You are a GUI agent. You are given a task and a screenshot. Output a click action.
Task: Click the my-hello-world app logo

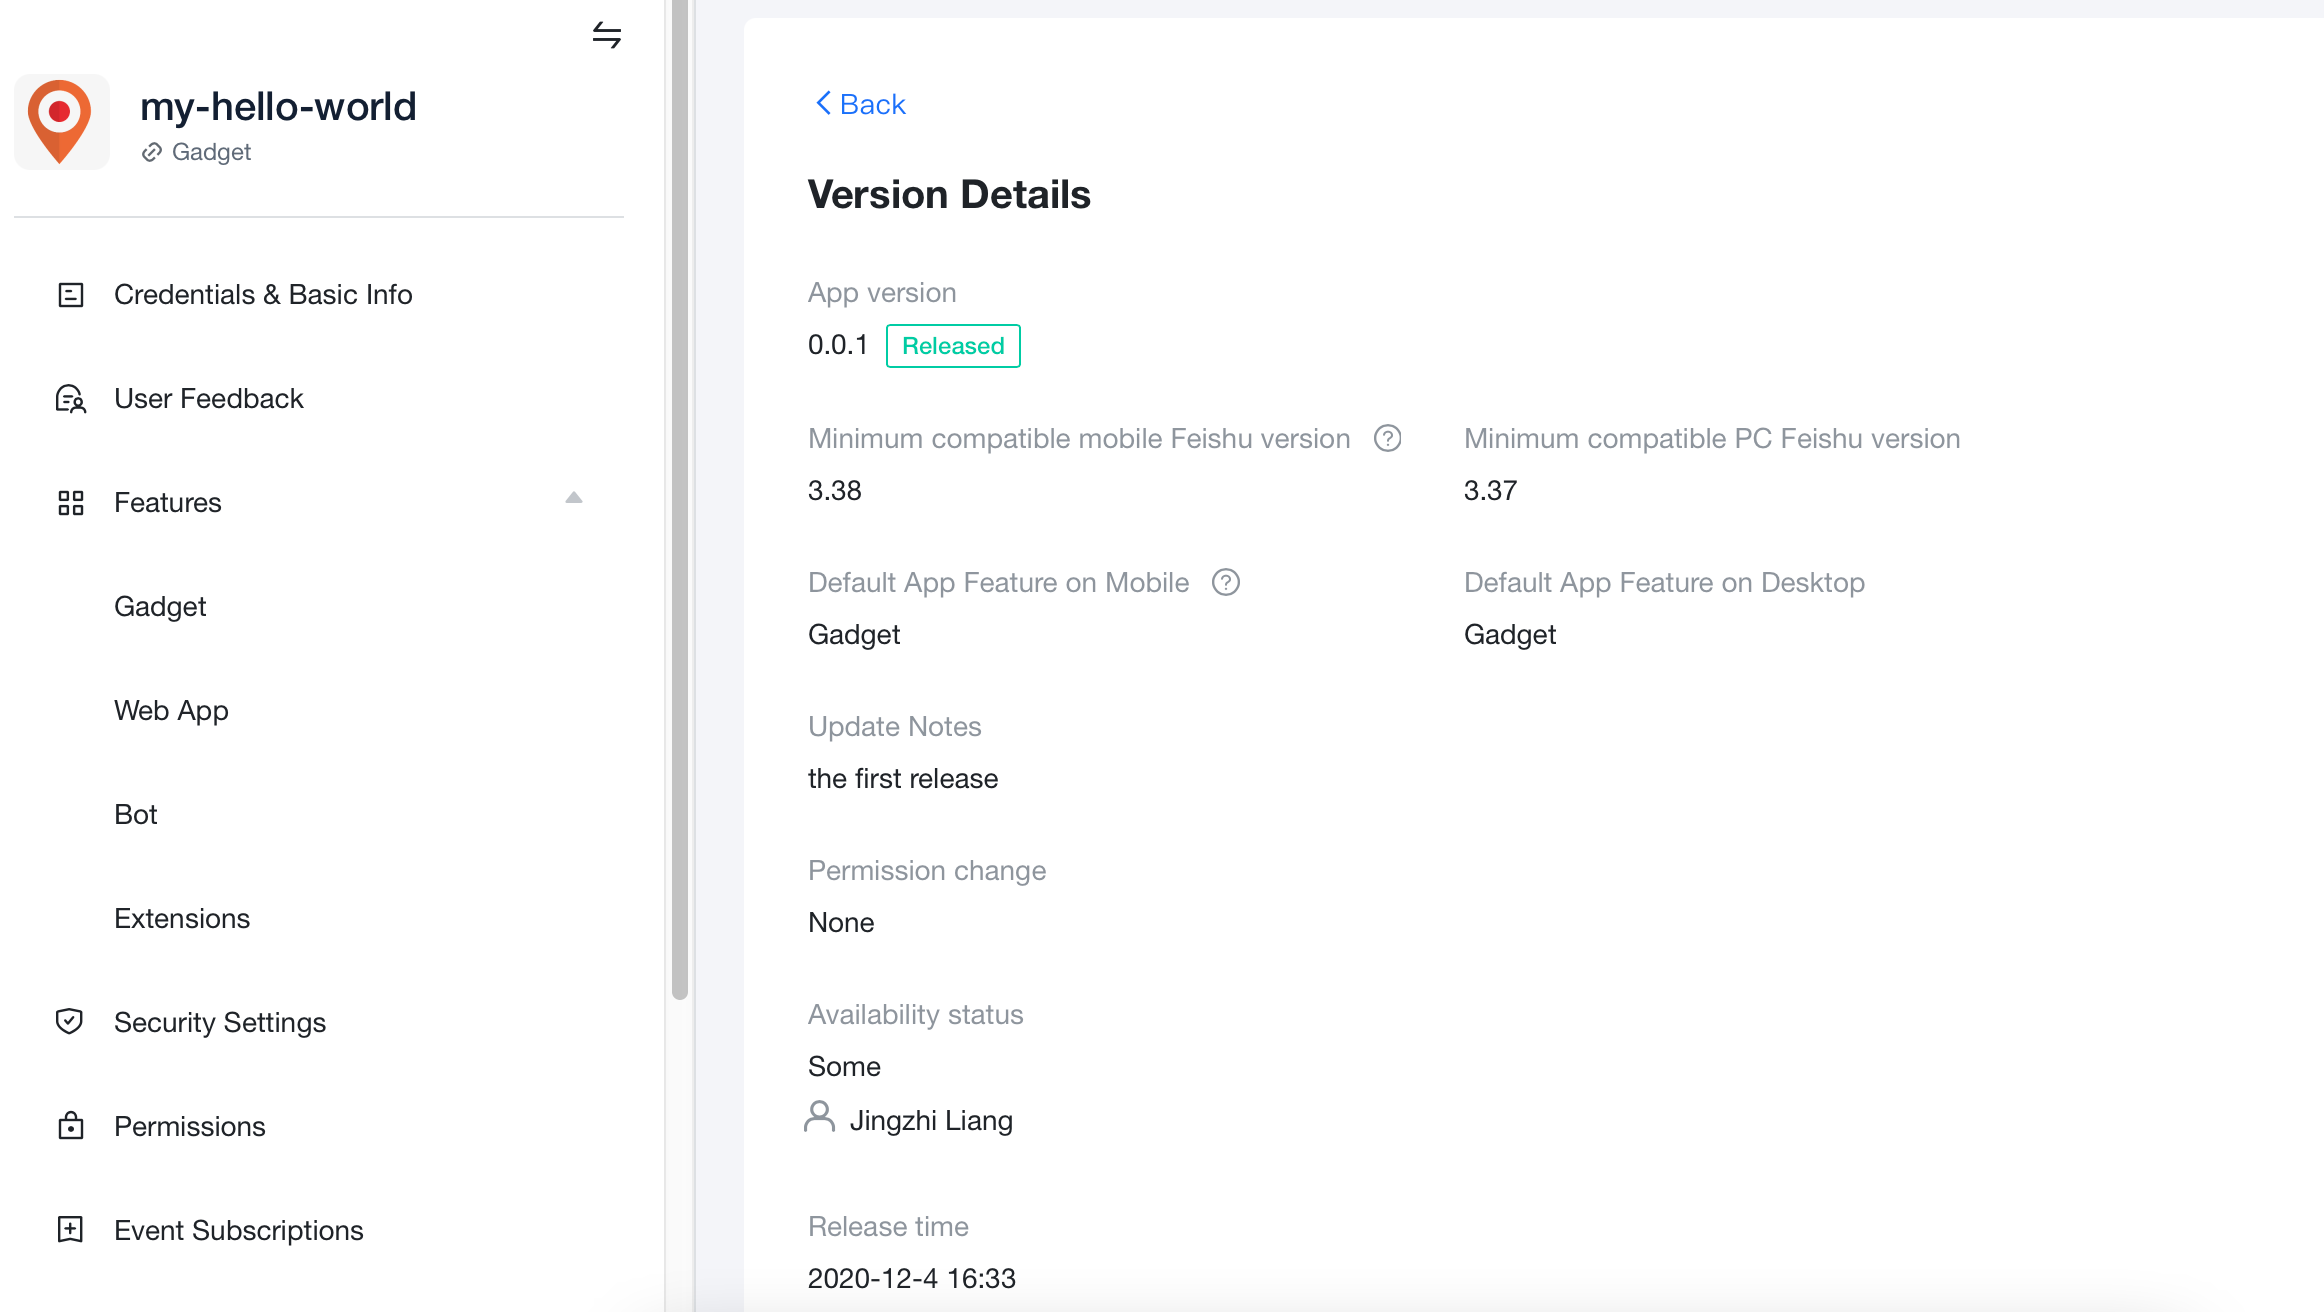61,122
